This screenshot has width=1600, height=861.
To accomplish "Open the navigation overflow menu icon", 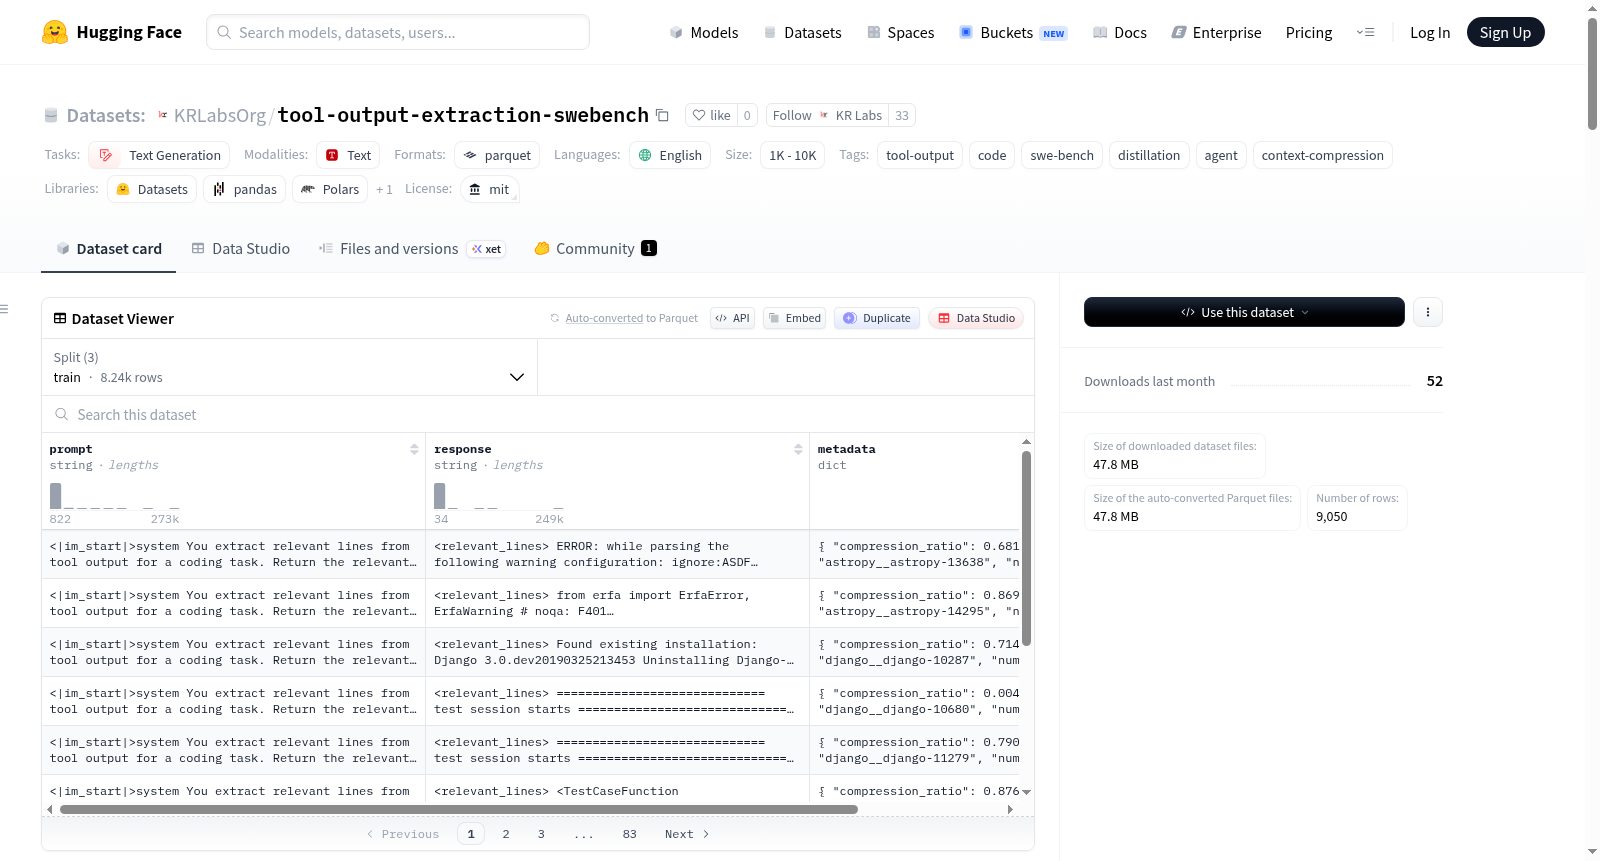I will (1365, 32).
